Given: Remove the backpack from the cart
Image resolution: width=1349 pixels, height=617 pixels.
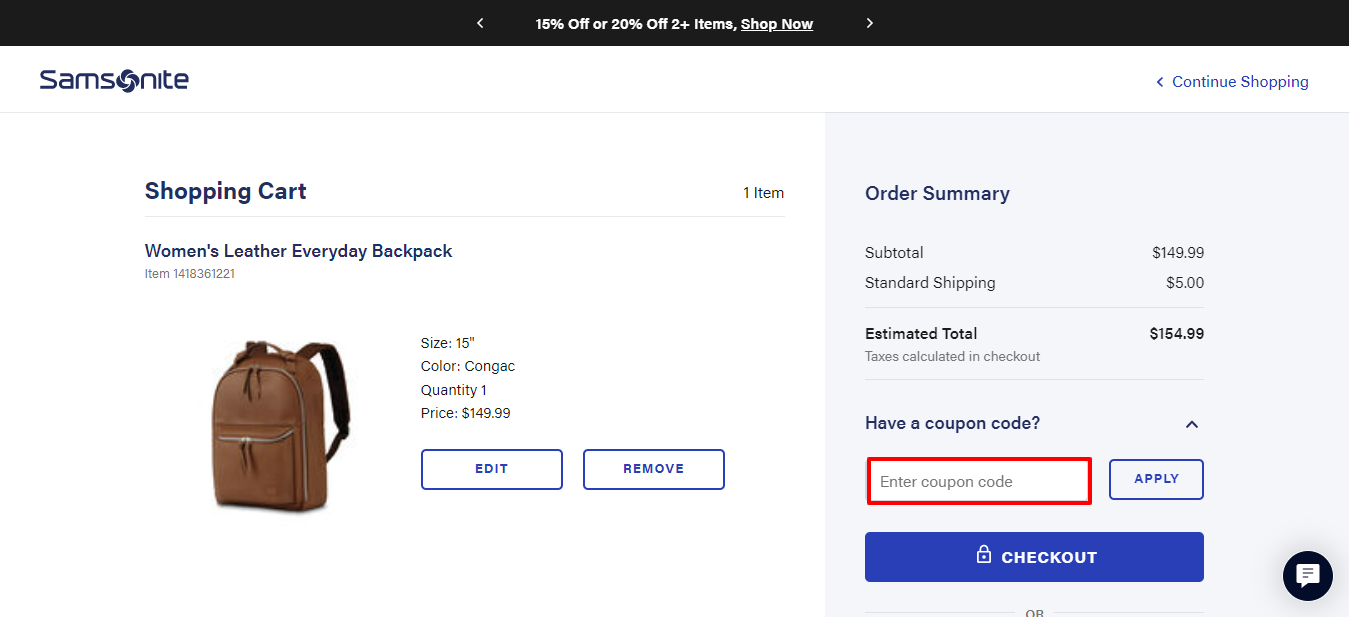Looking at the screenshot, I should click(x=654, y=469).
